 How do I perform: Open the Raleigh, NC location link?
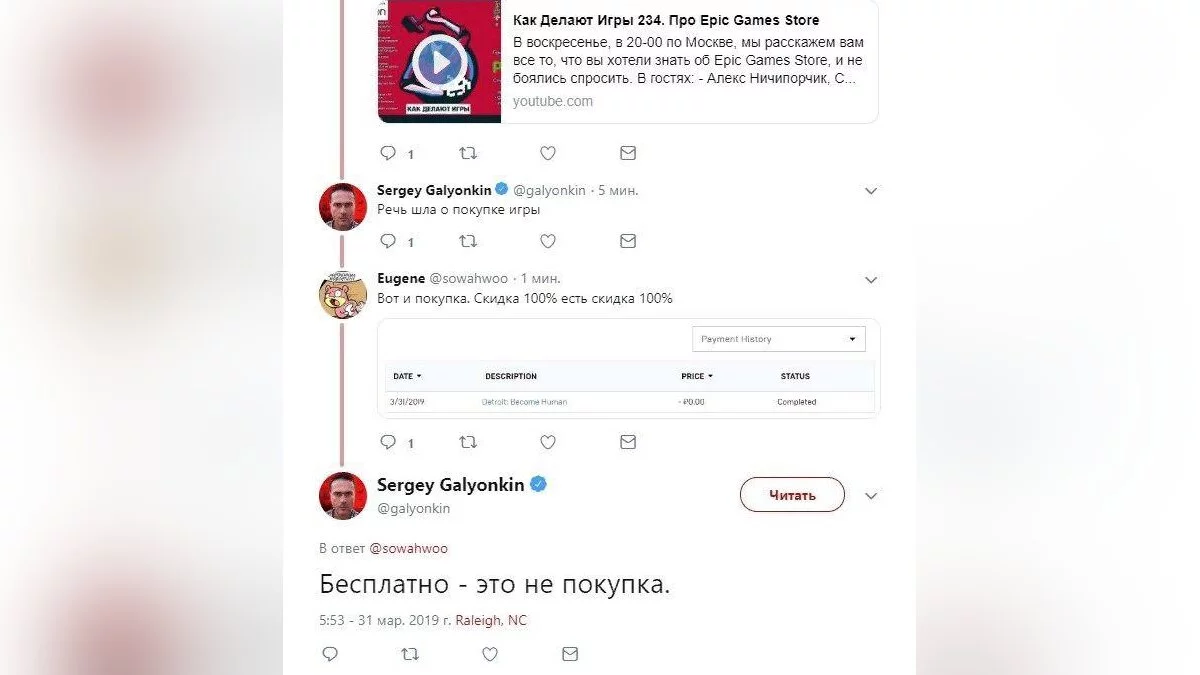click(490, 620)
